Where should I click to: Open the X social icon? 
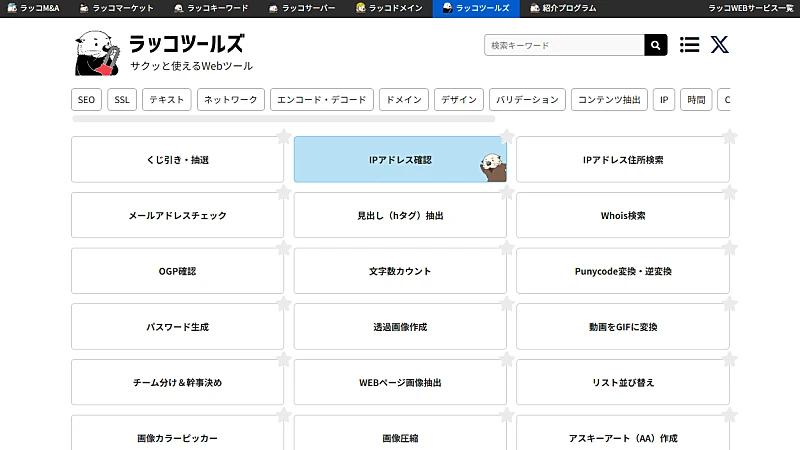click(719, 45)
